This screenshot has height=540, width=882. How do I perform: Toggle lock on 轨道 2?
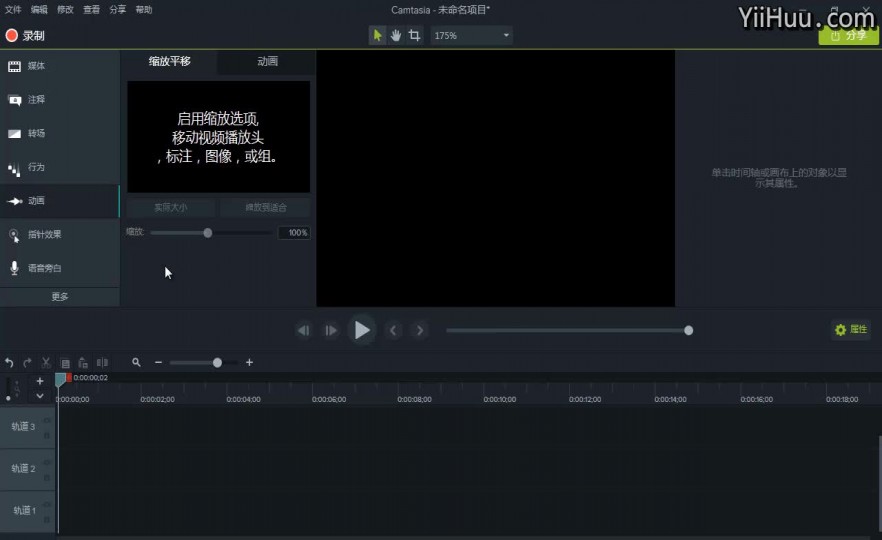tap(47, 477)
